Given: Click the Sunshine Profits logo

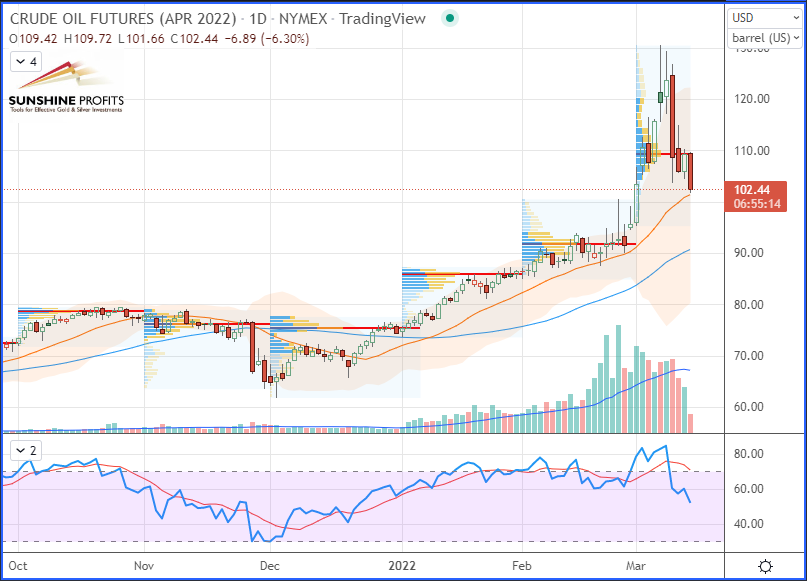Looking at the screenshot, I should coord(66,86).
